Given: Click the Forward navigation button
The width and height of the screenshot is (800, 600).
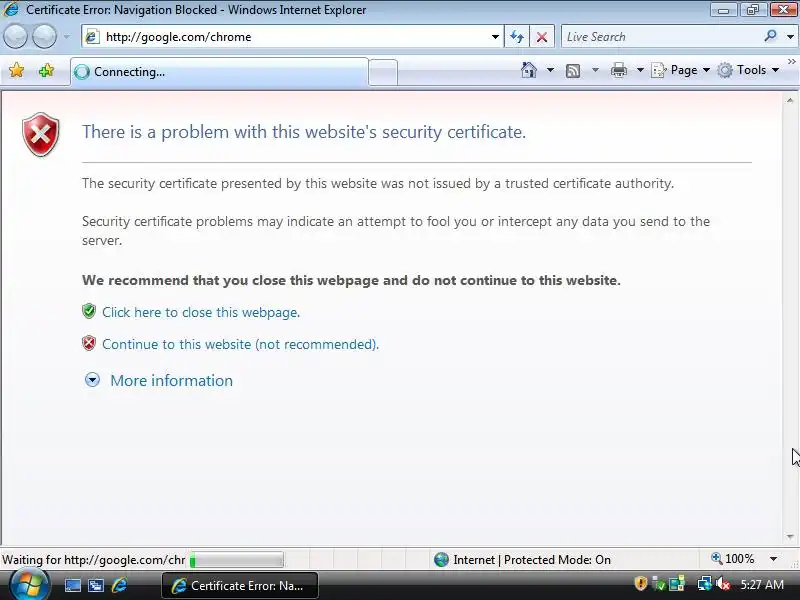Looking at the screenshot, I should click(x=45, y=37).
